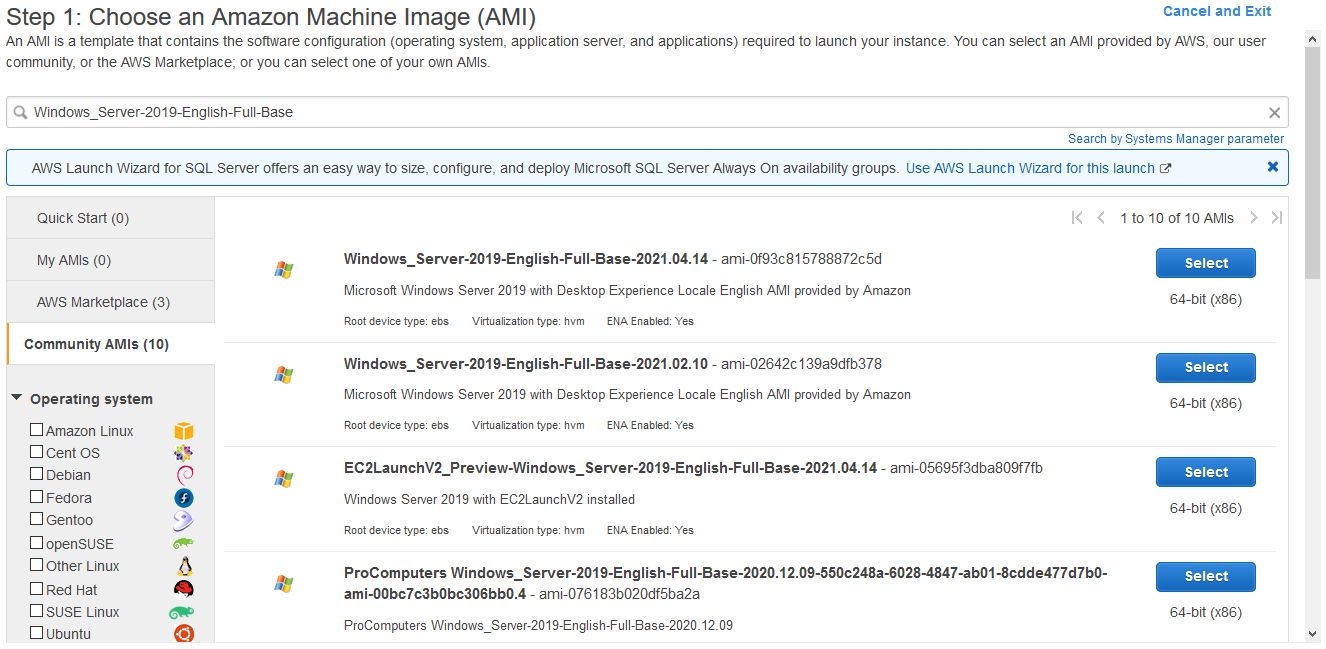Click the Red Hat logo icon

point(184,589)
